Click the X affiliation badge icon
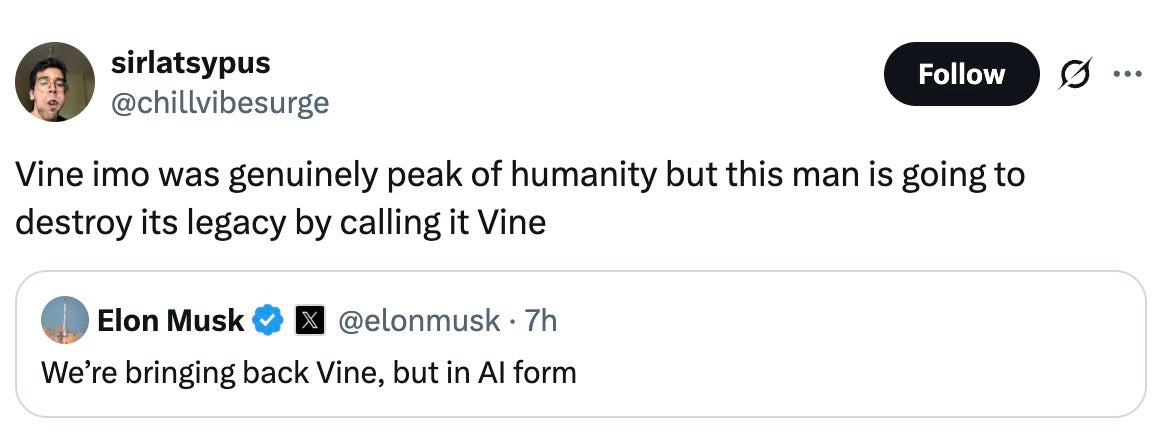This screenshot has width=1174, height=438. click(311, 320)
